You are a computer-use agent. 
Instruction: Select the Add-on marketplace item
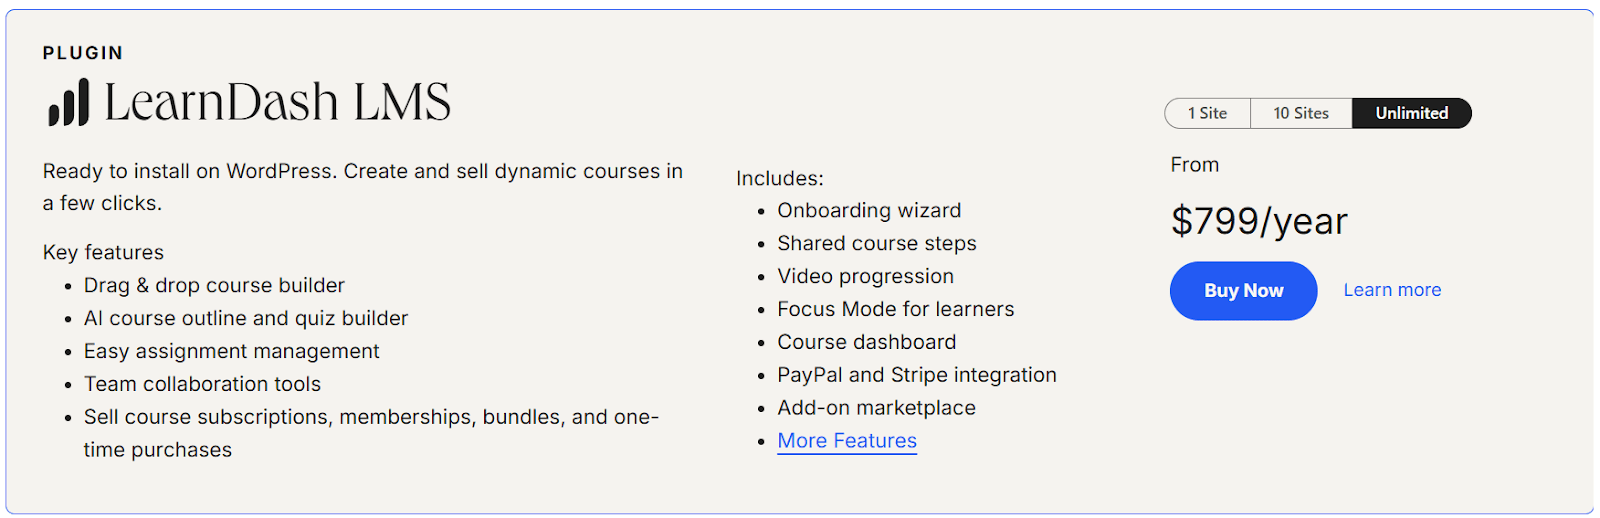click(x=876, y=409)
